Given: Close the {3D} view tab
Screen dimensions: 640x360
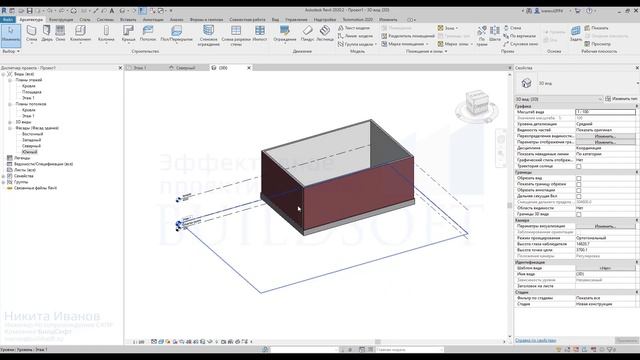Looking at the screenshot, I should [x=249, y=68].
